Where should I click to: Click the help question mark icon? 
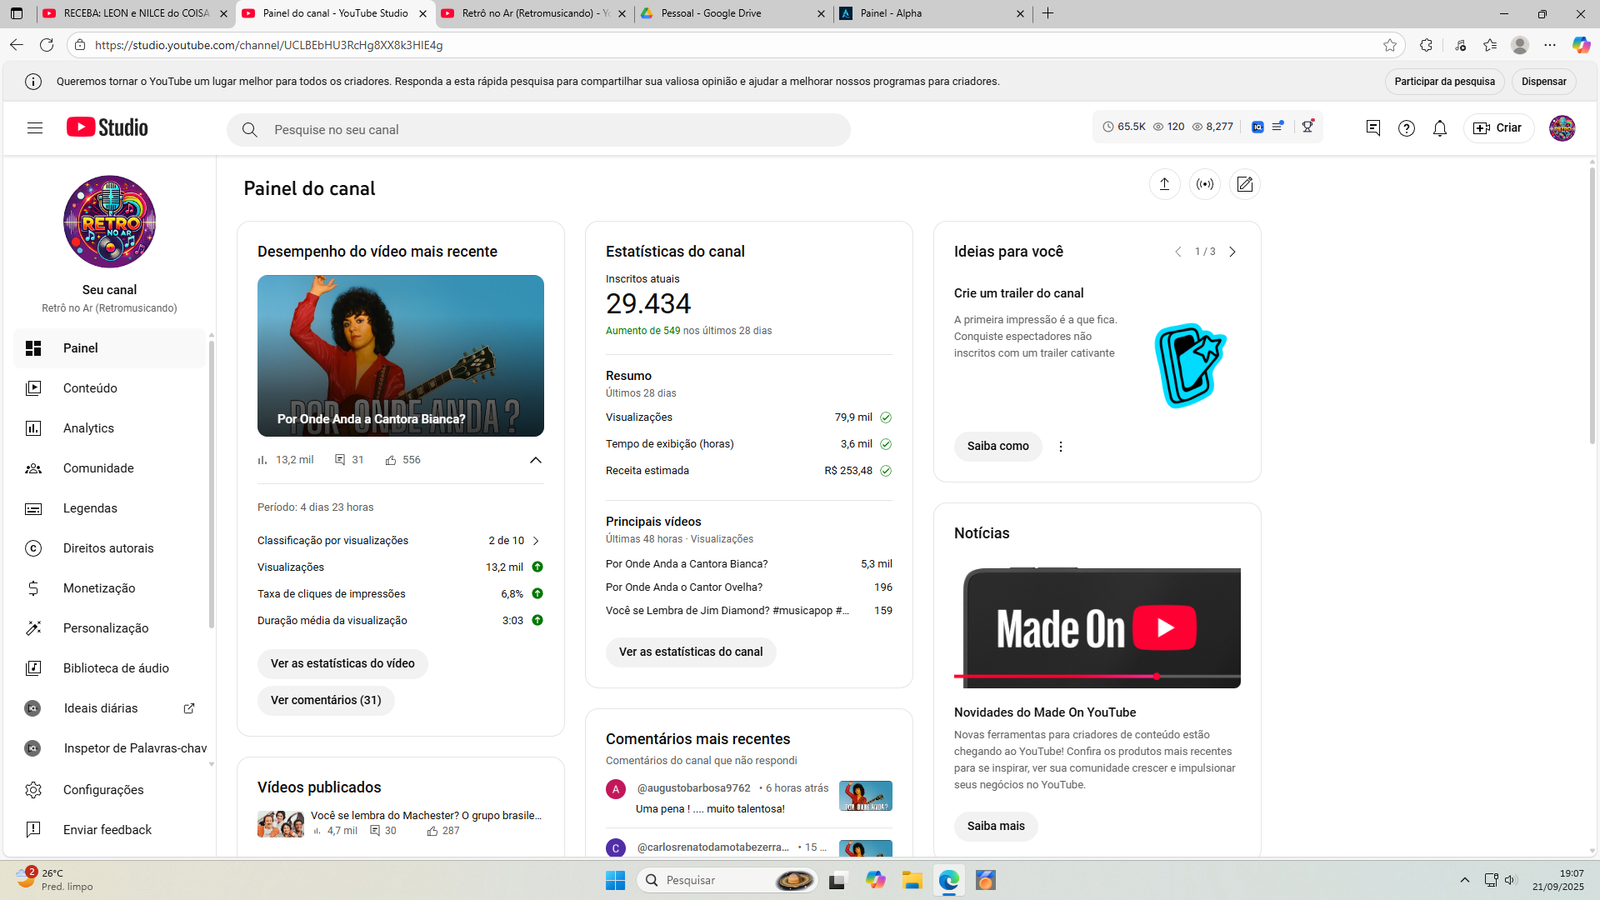tap(1406, 128)
